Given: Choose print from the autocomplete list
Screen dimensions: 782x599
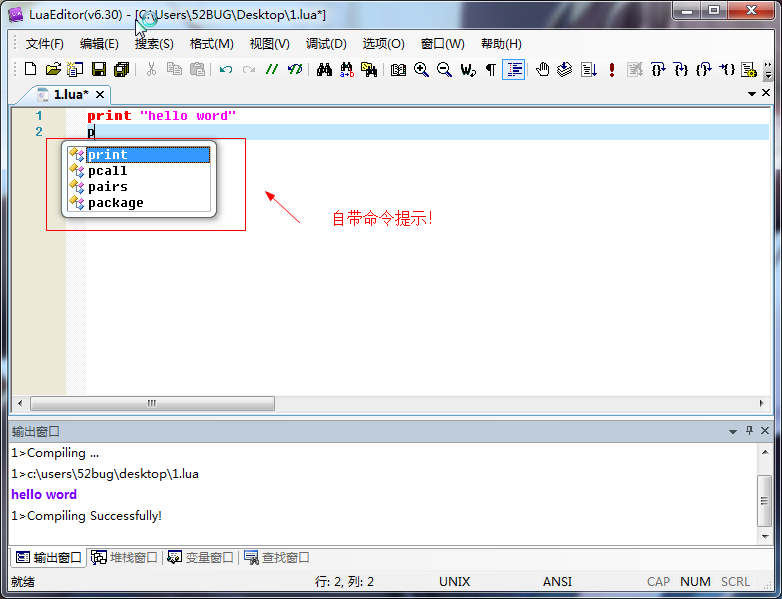Looking at the screenshot, I should 139,155.
